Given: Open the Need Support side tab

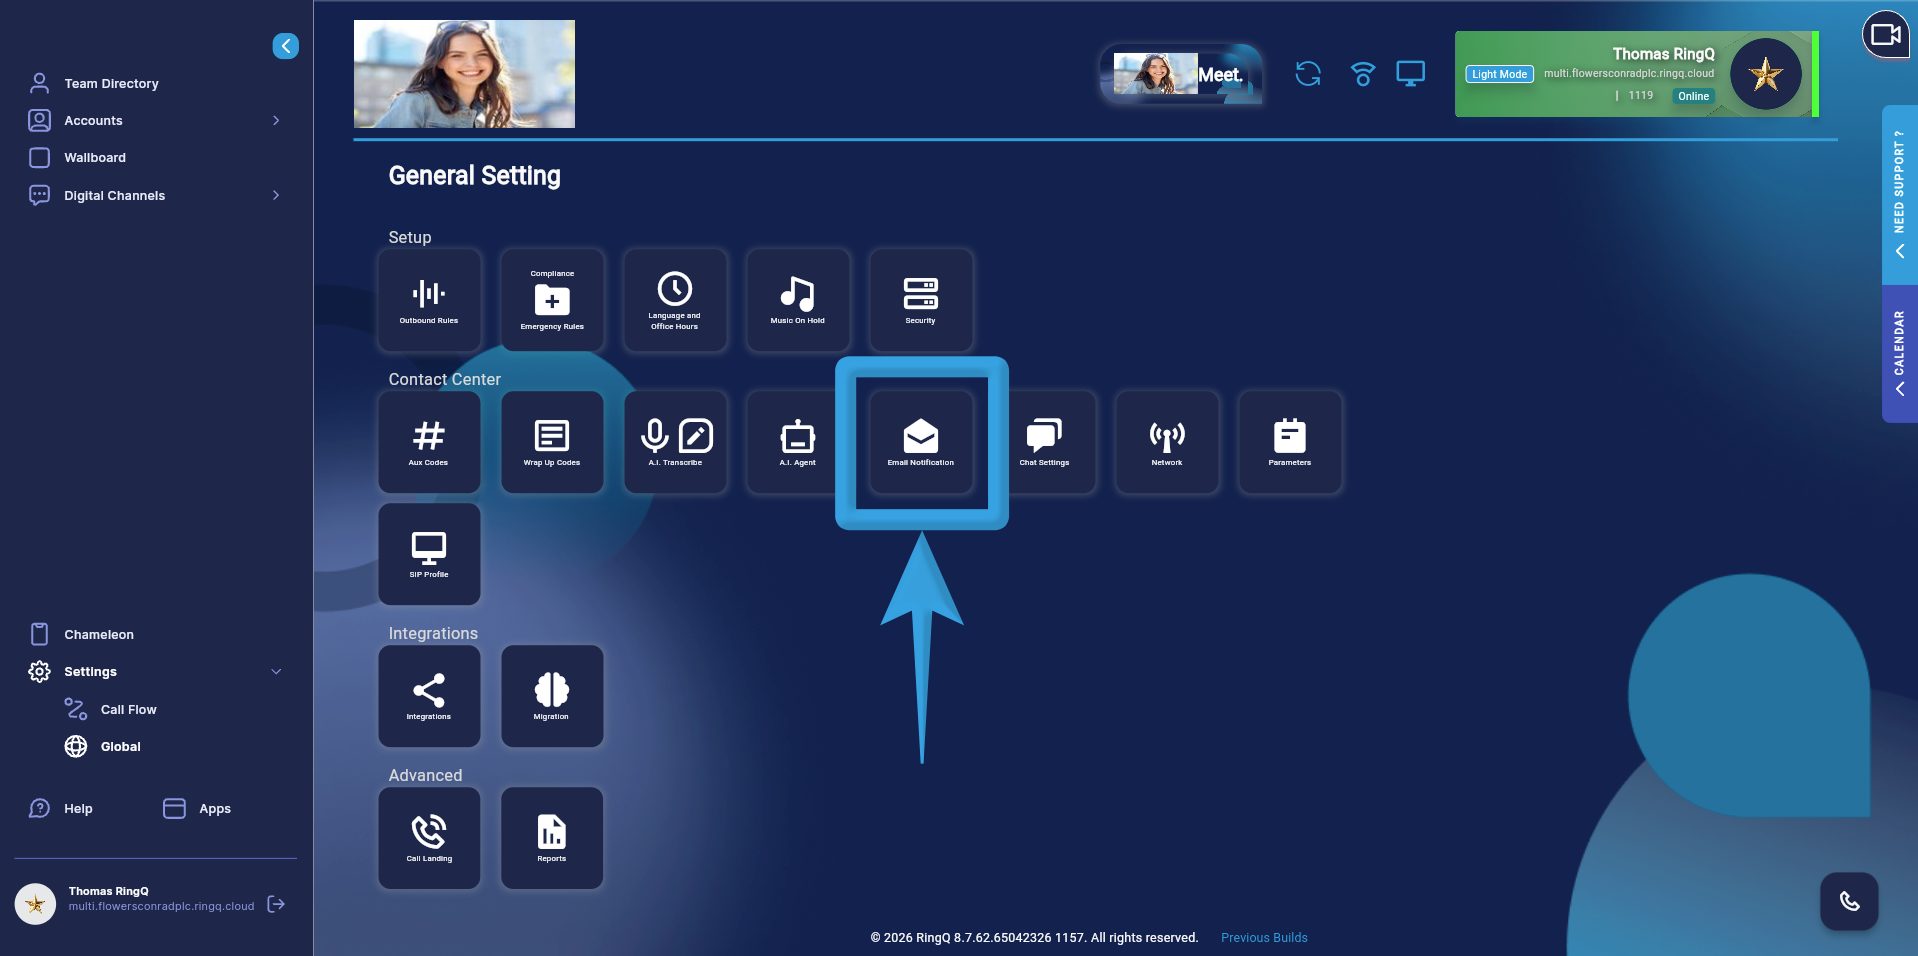Looking at the screenshot, I should click(1899, 195).
